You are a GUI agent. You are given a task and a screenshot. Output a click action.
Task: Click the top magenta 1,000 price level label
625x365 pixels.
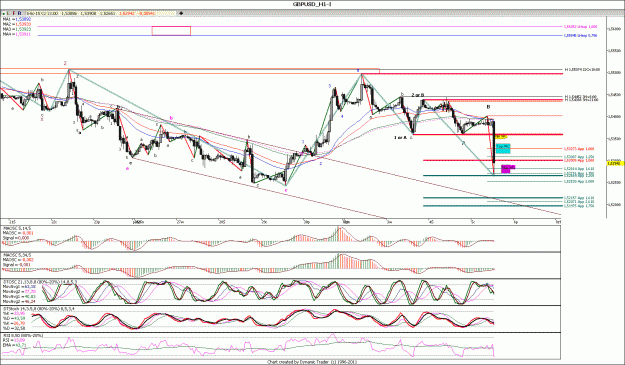pos(580,27)
